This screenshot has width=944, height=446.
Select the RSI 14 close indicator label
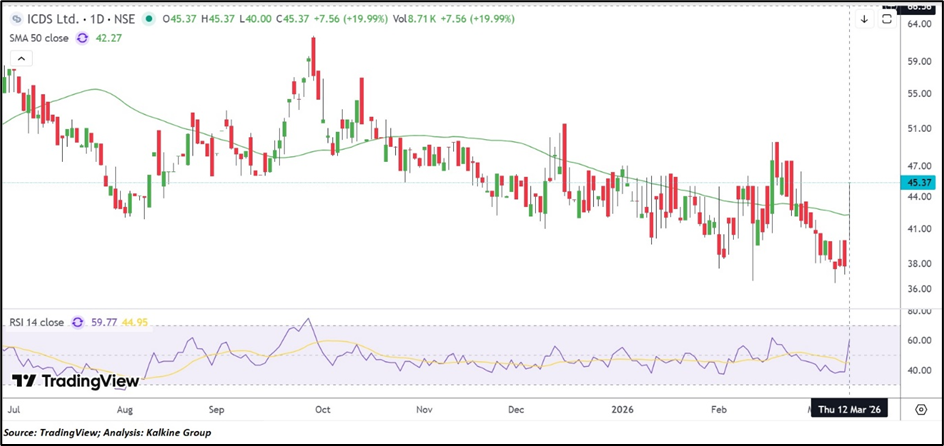point(38,323)
